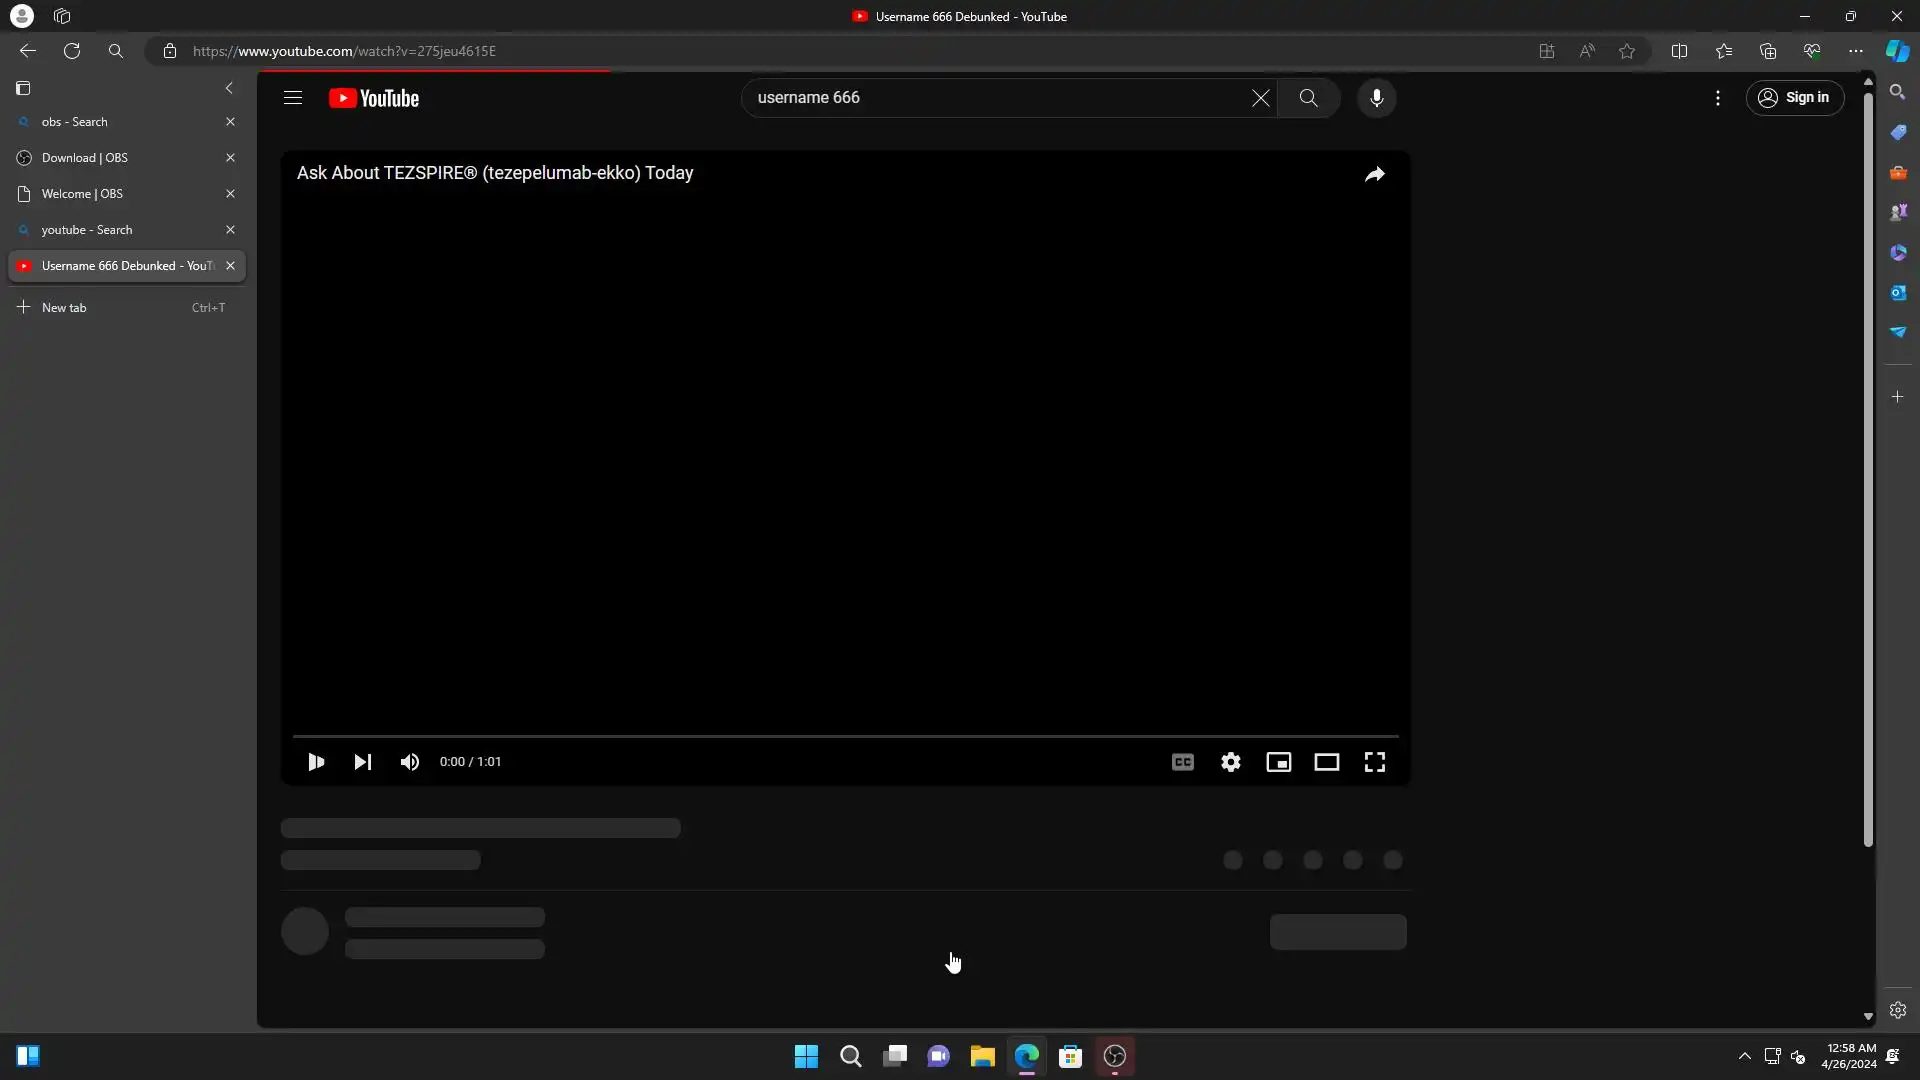
Task: Start voice search with the microphone
Action: [1377, 98]
